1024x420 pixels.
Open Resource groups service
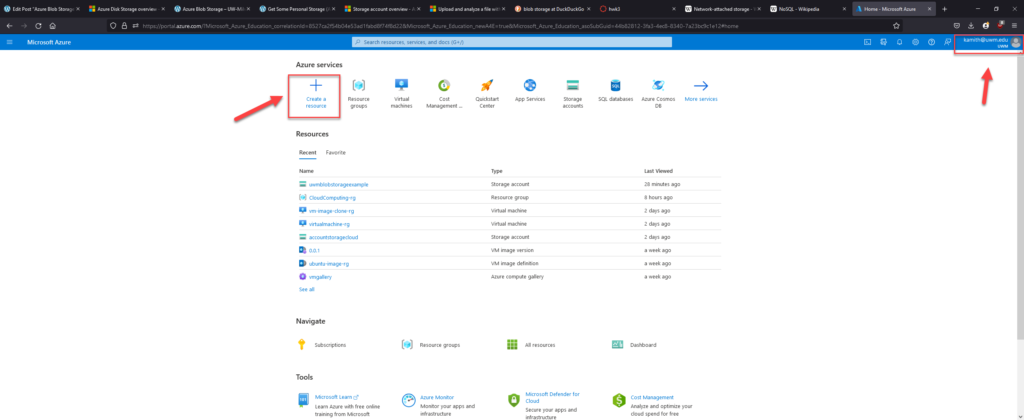[x=359, y=93]
